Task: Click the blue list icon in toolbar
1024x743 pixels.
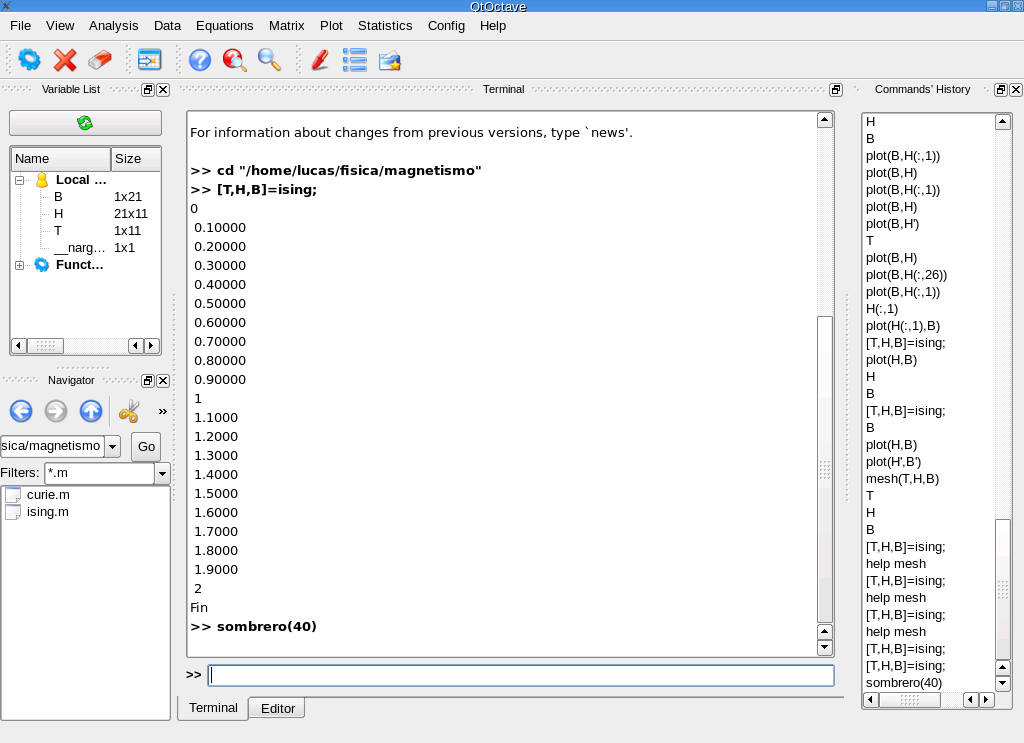Action: coord(355,60)
